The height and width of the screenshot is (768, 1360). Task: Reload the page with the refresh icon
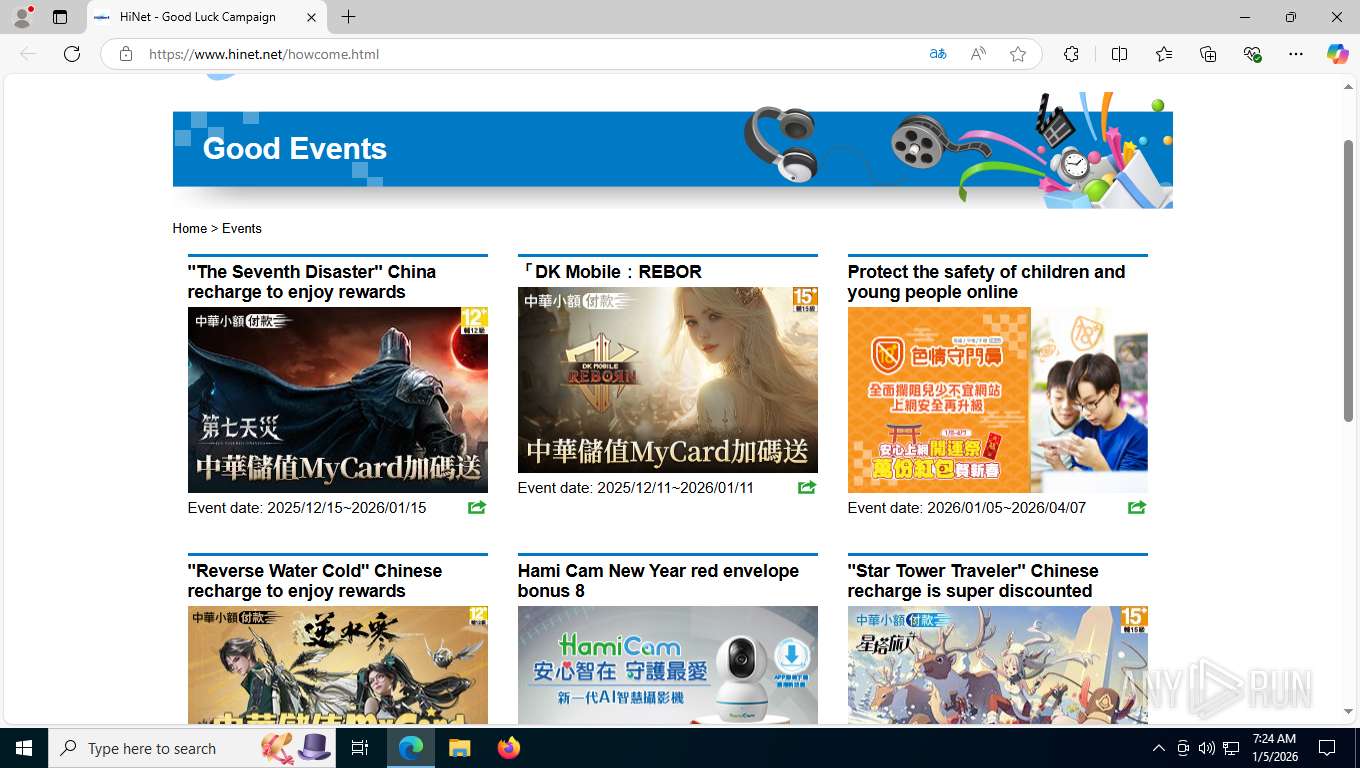coord(72,54)
